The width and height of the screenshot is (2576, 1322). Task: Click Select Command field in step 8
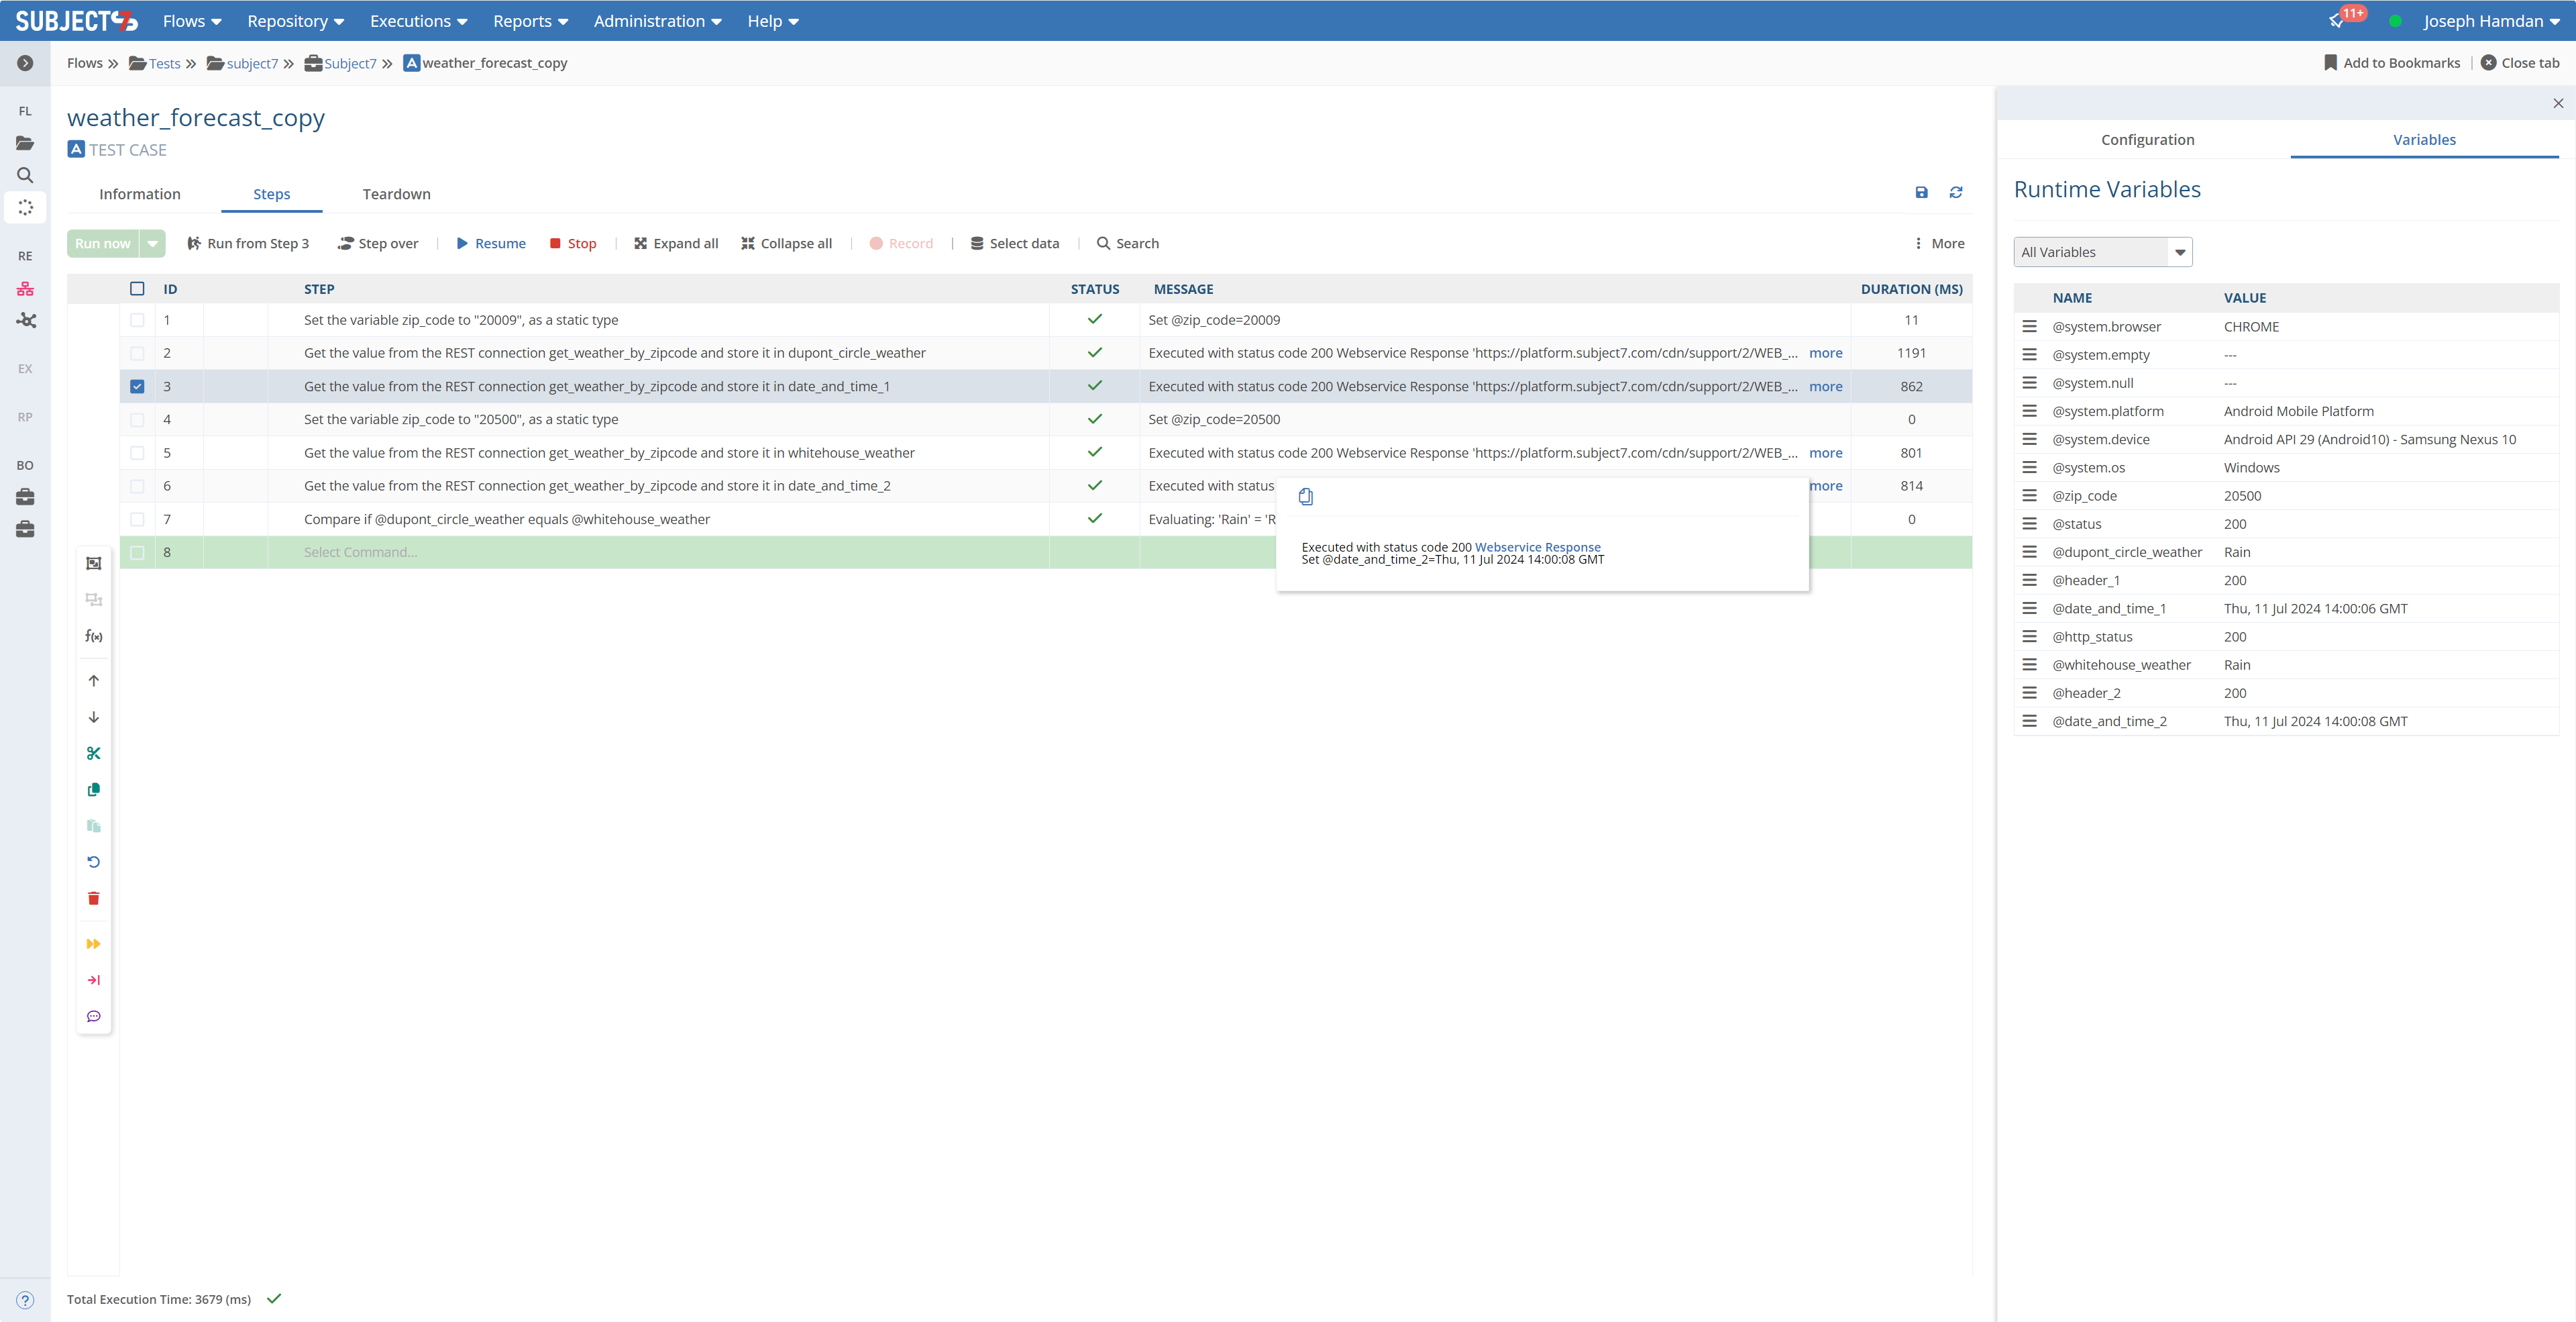pyautogui.click(x=361, y=552)
